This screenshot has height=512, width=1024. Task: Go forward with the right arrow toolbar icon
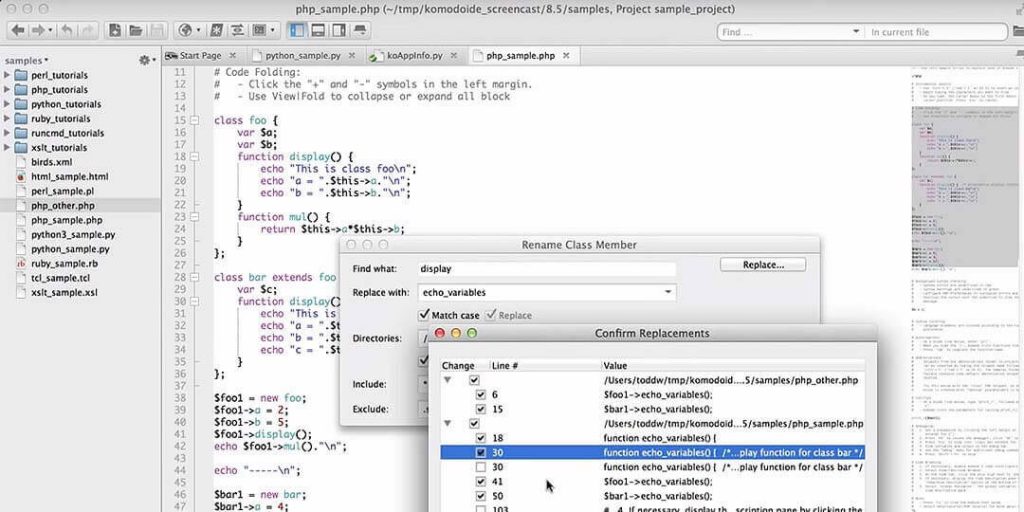pos(38,30)
